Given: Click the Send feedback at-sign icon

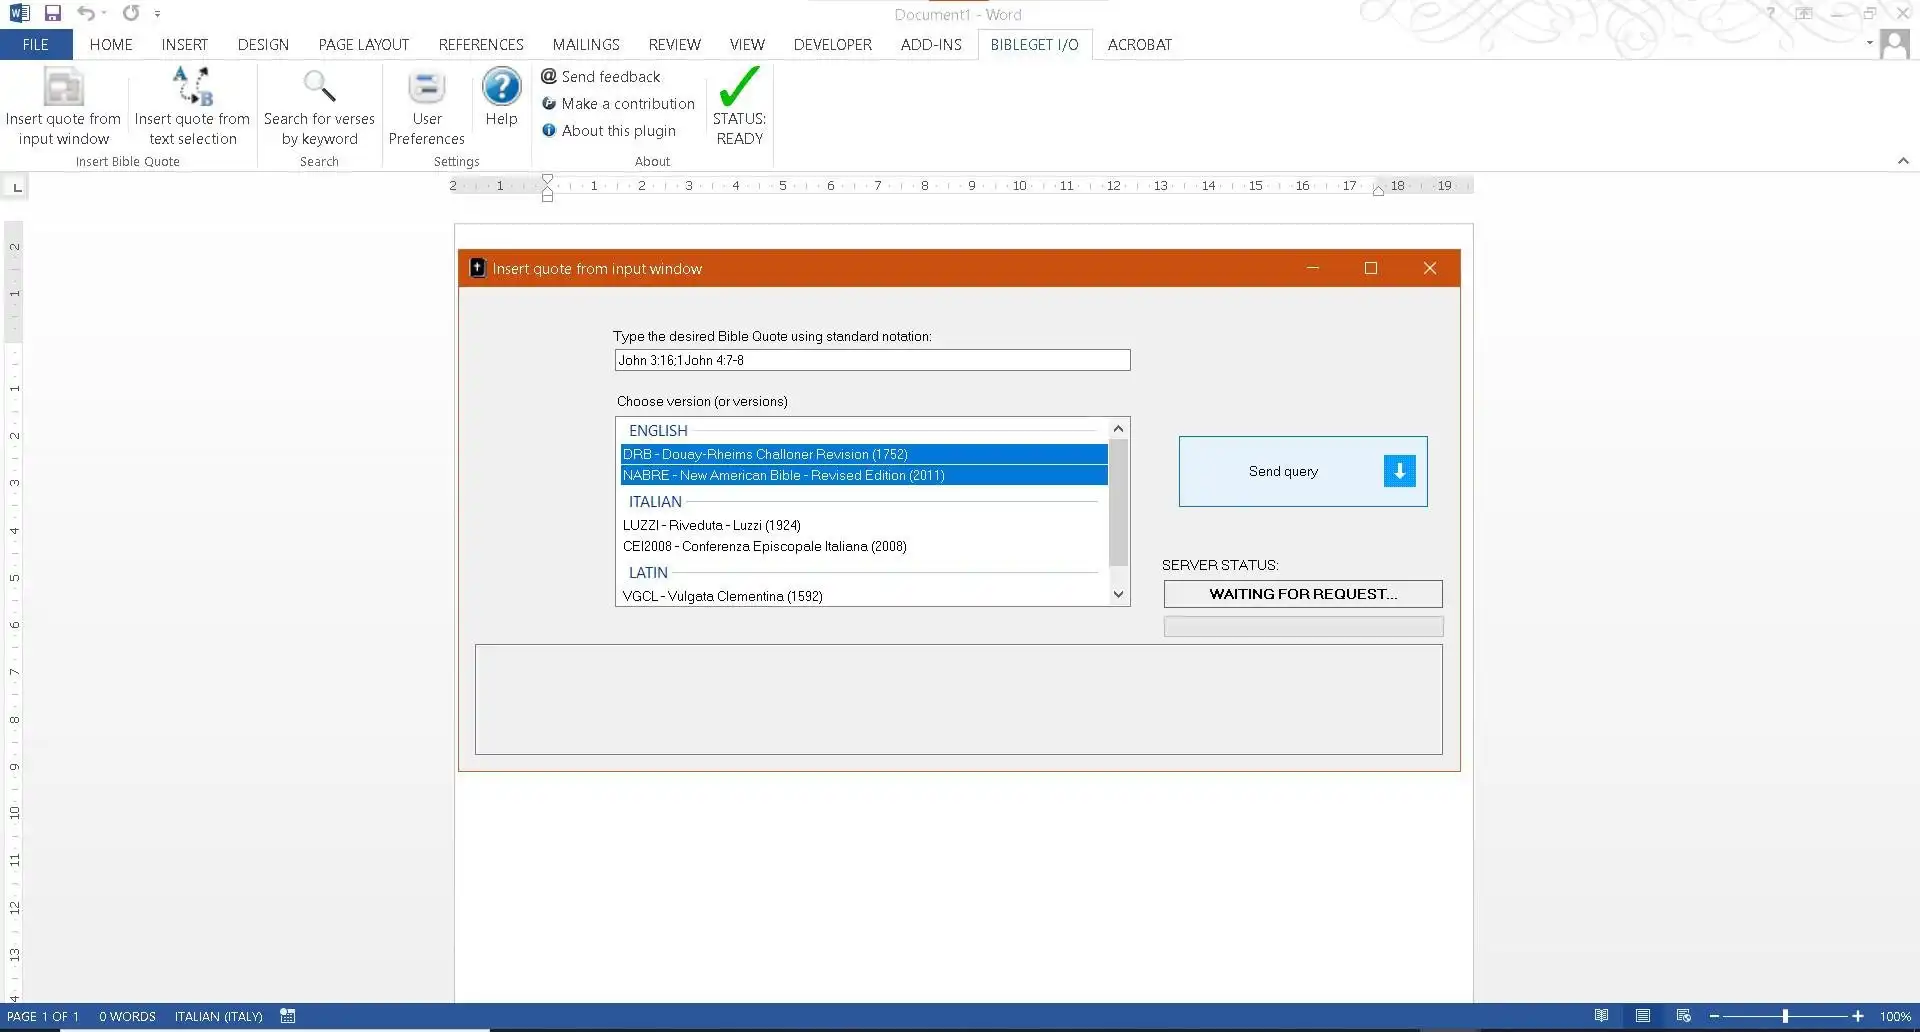Looking at the screenshot, I should (x=549, y=76).
